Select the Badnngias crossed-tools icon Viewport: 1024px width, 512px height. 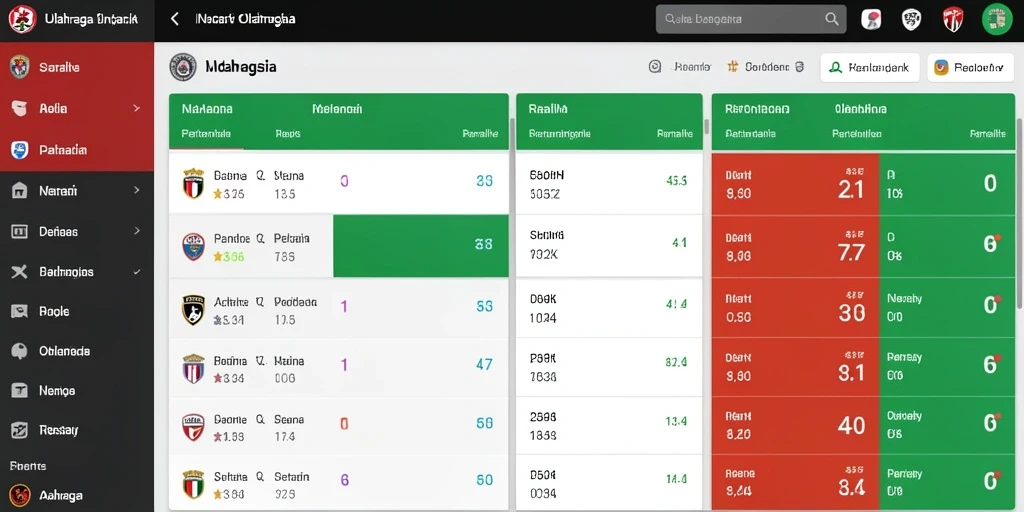20,272
